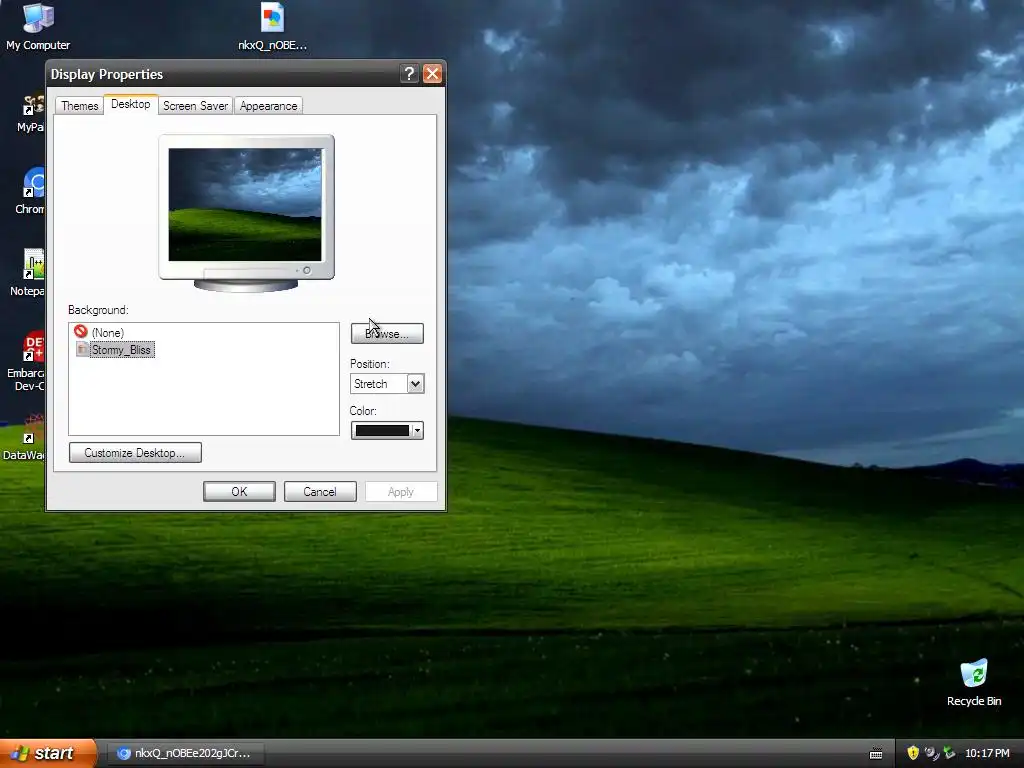The height and width of the screenshot is (768, 1024).
Task: Switch to nkxQ_nOBEe202gJCr taskbar window
Action: (185, 753)
